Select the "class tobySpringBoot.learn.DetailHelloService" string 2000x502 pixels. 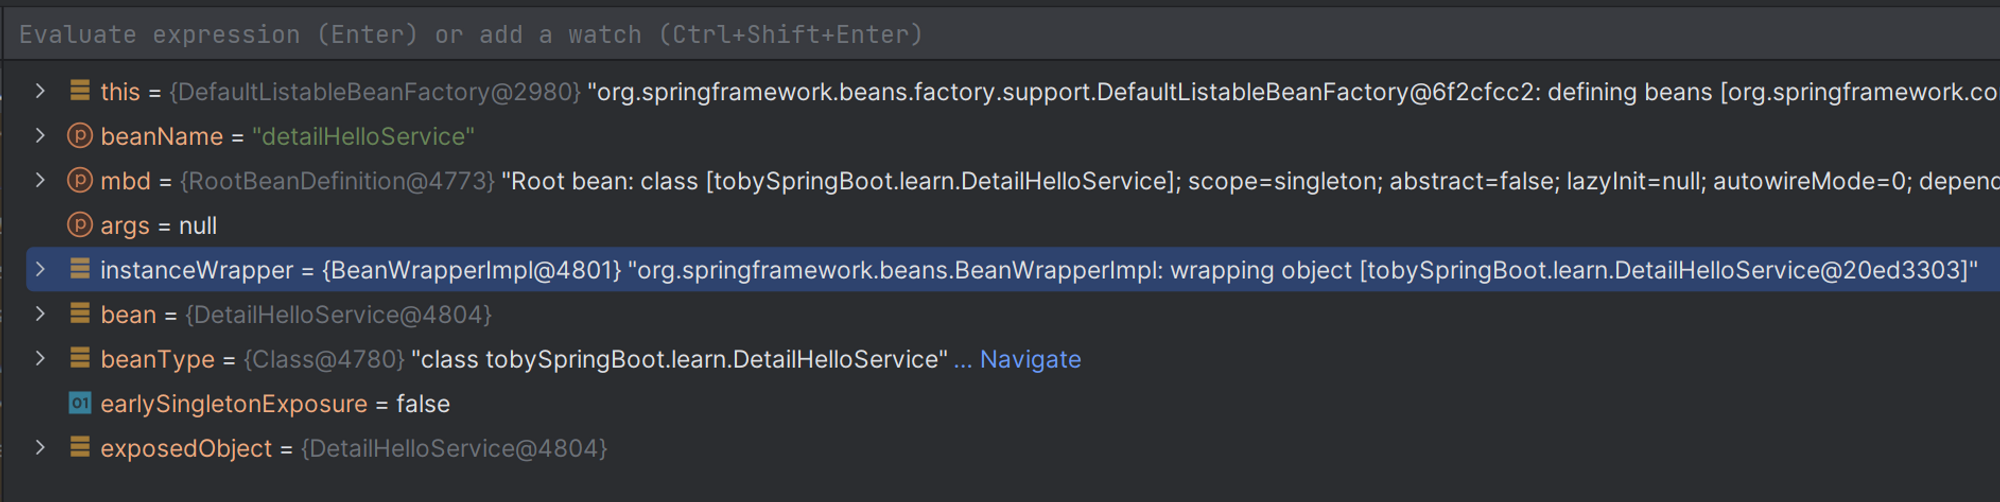coord(680,359)
